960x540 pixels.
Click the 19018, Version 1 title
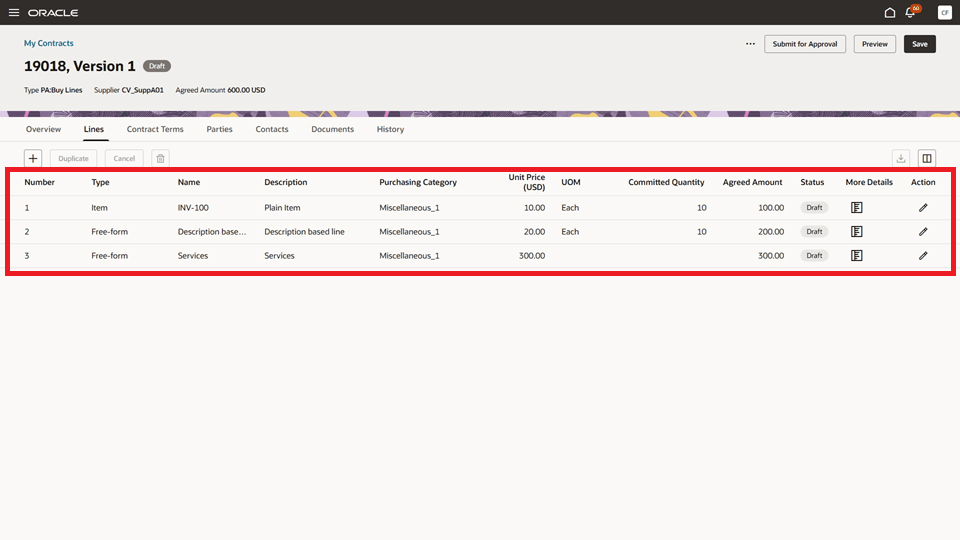coord(80,66)
